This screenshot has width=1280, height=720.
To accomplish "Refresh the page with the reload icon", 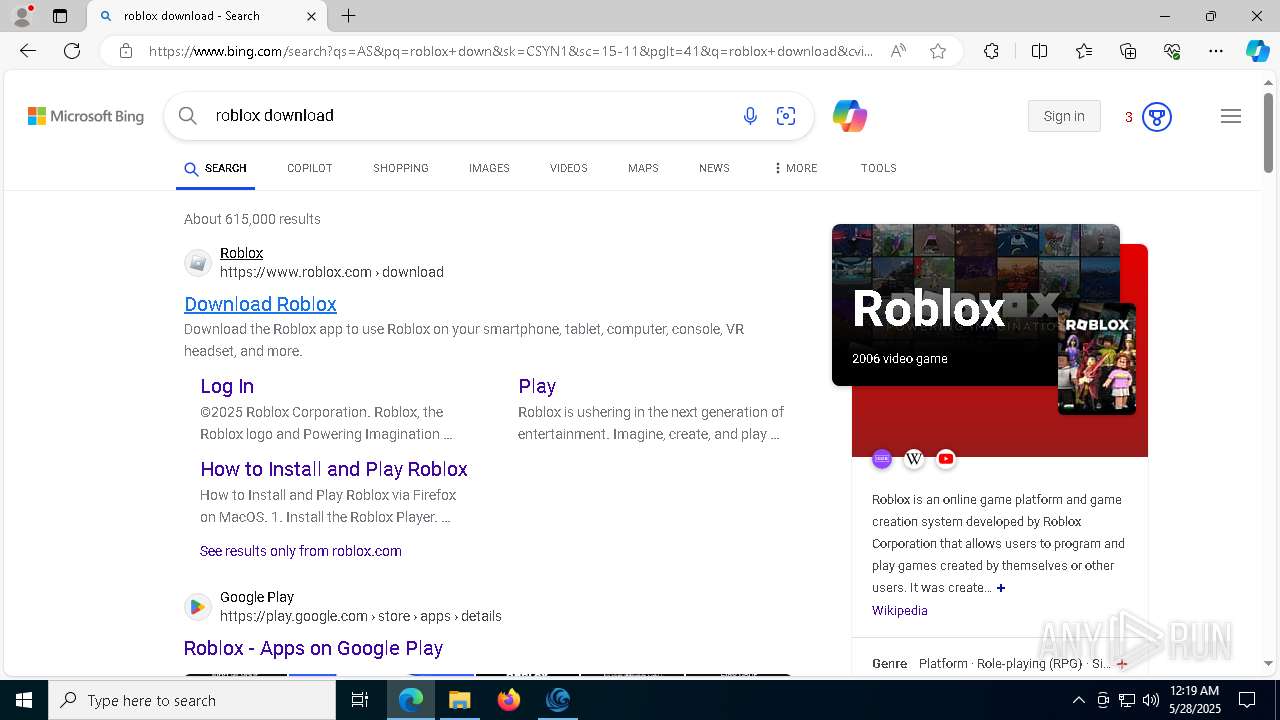I will [x=72, y=51].
